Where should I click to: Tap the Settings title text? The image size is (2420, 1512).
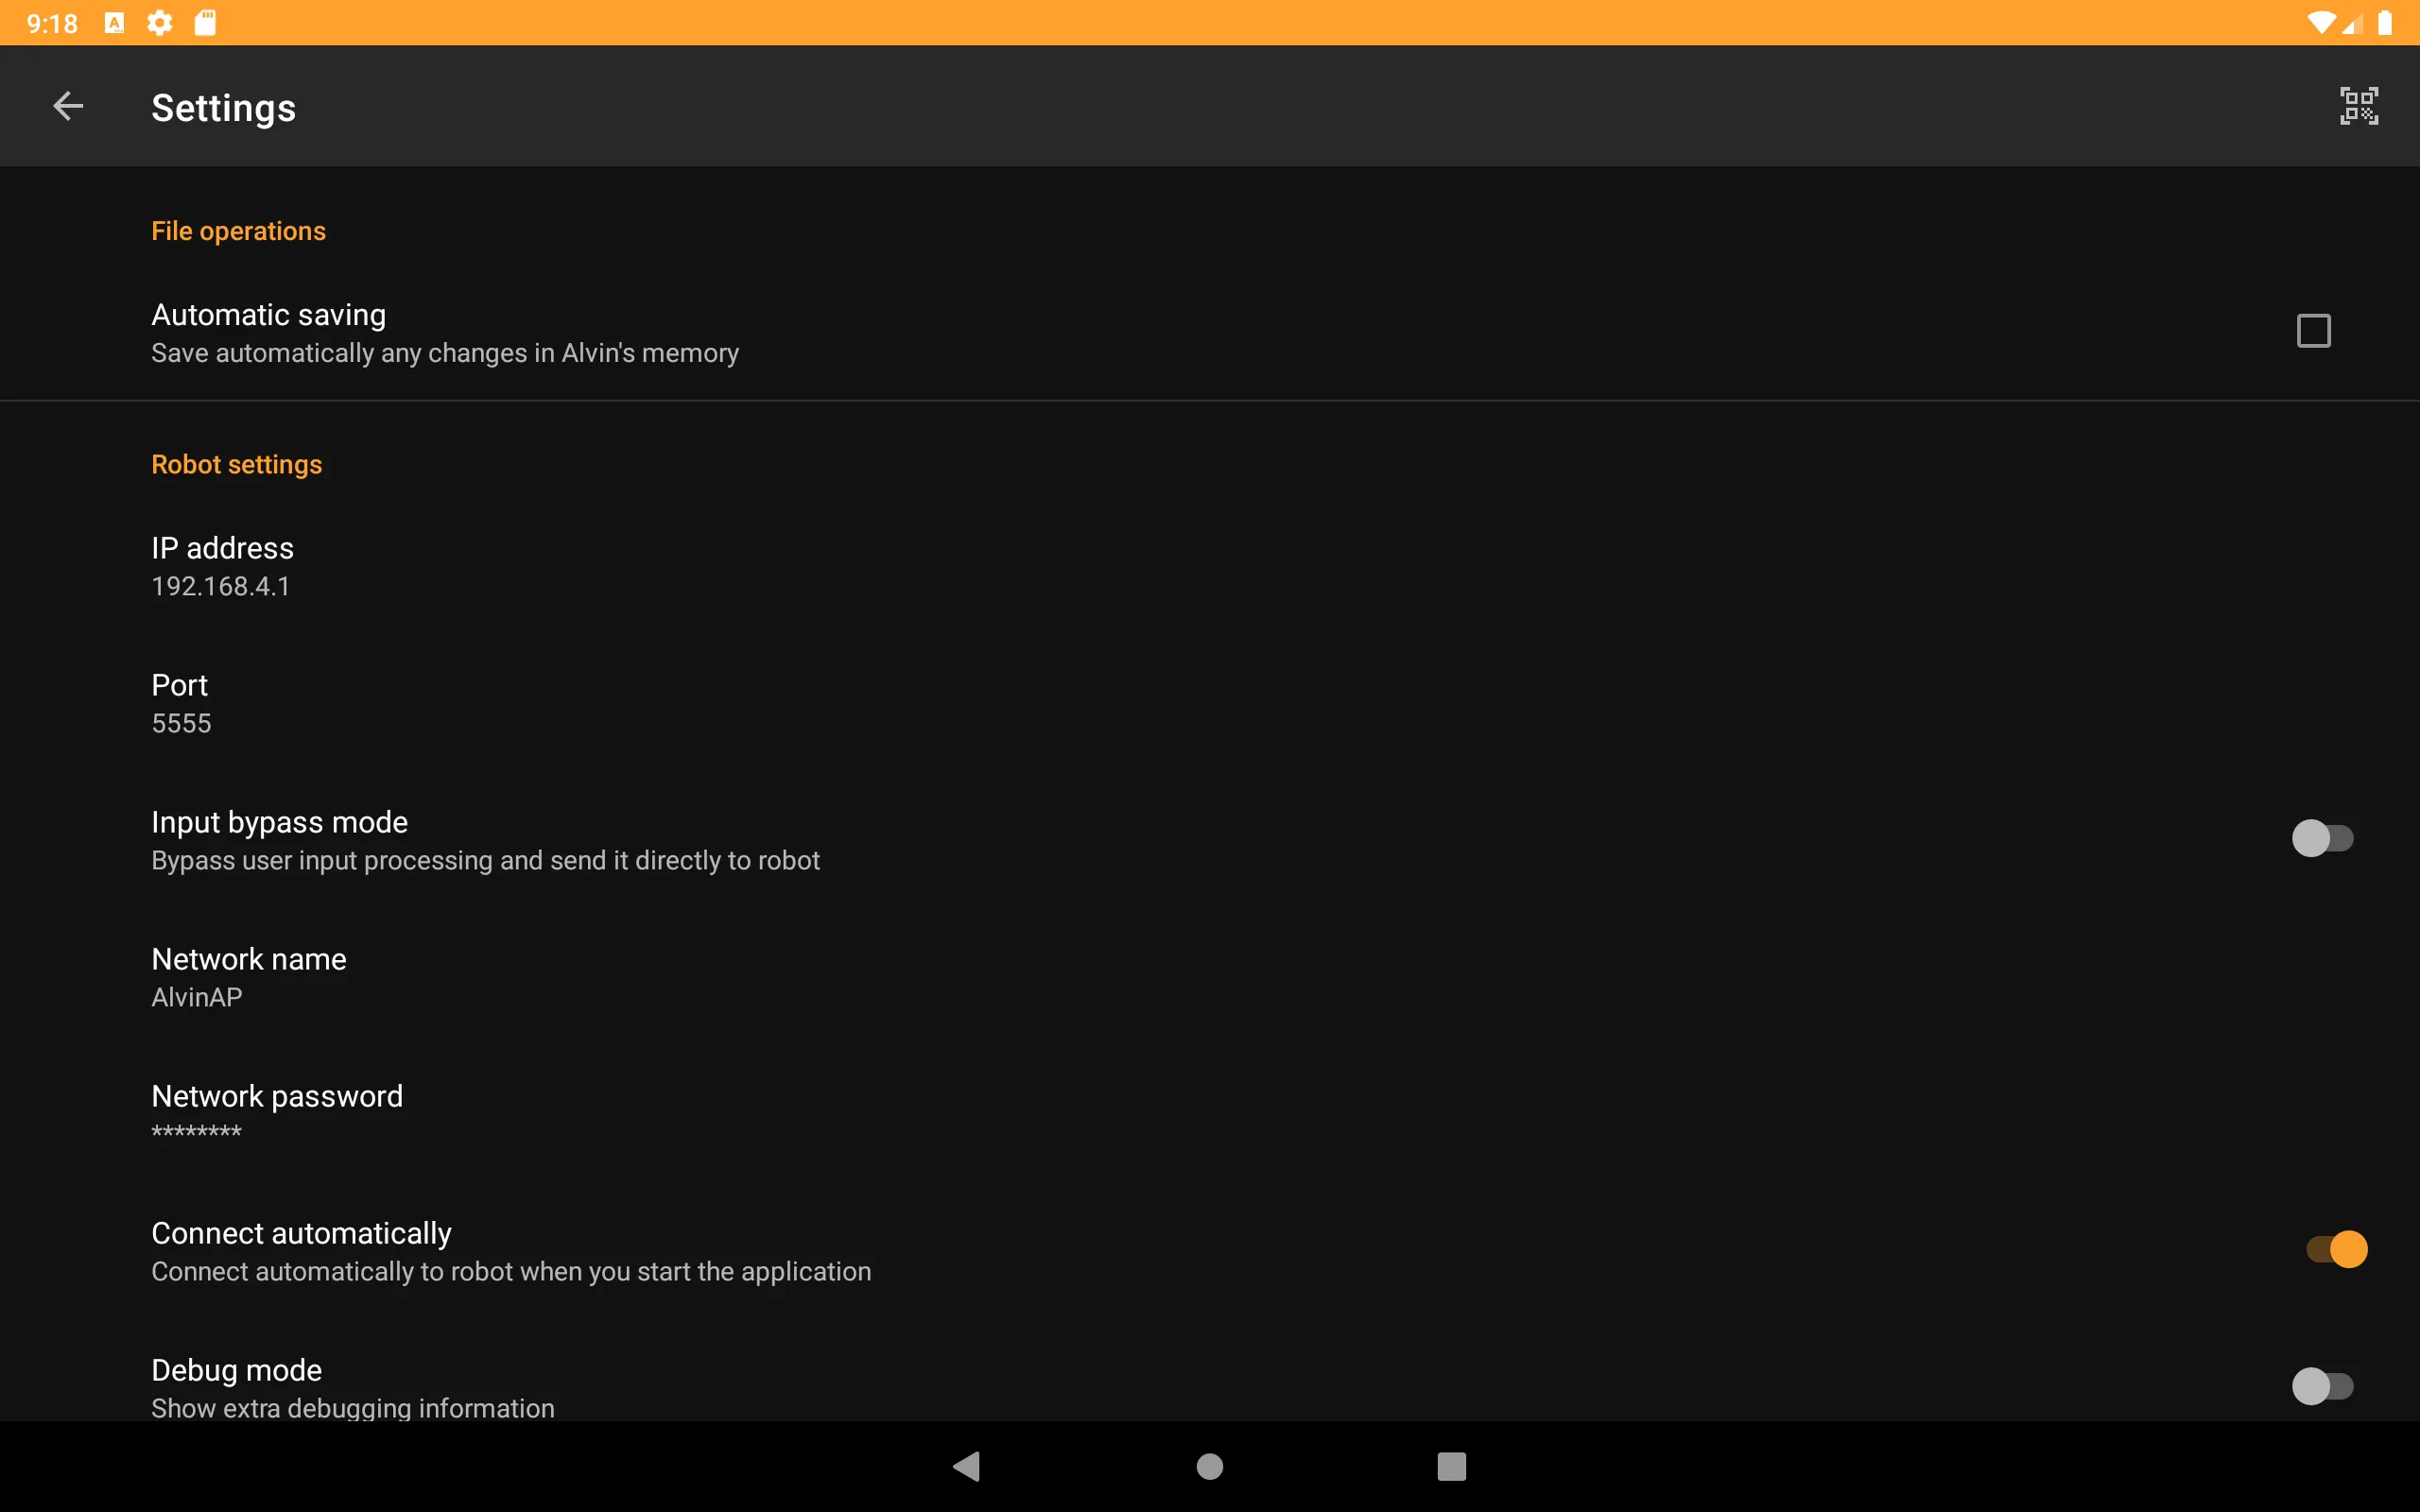[x=223, y=107]
